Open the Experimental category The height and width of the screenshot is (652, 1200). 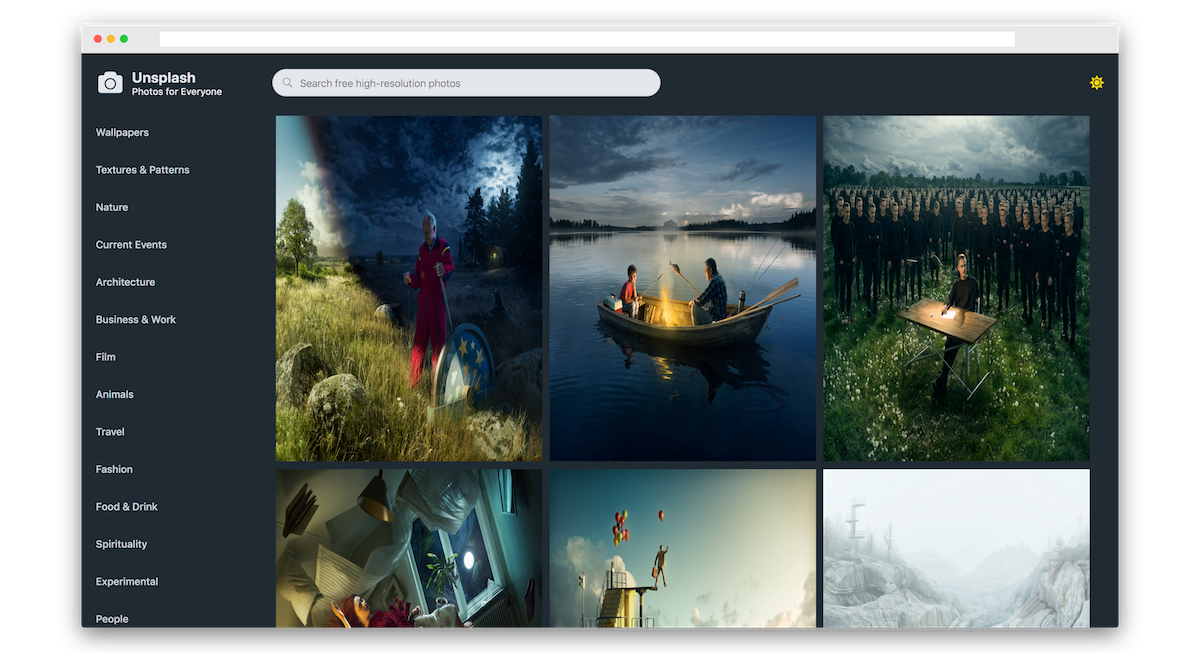point(127,582)
